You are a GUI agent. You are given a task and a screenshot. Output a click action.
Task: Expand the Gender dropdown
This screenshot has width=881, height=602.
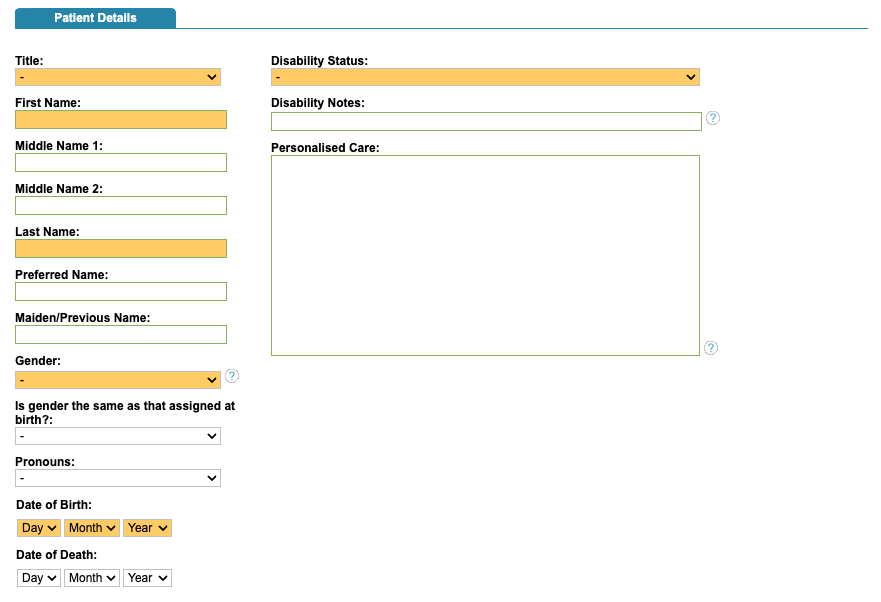pos(118,380)
